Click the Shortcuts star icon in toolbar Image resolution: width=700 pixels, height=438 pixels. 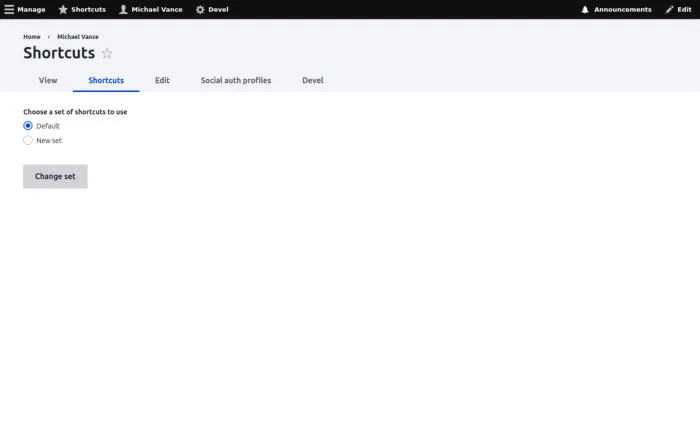pos(63,9)
